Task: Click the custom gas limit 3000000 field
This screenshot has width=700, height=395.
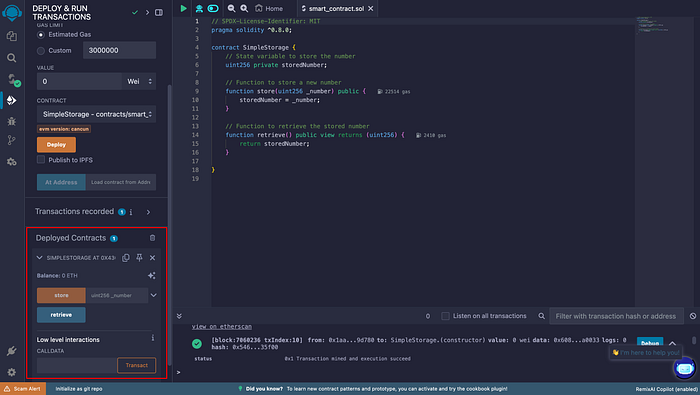Action: coord(119,50)
